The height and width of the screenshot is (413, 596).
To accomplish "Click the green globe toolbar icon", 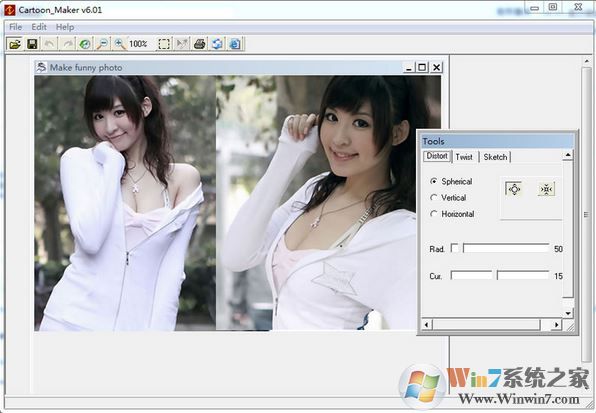I will tap(84, 44).
